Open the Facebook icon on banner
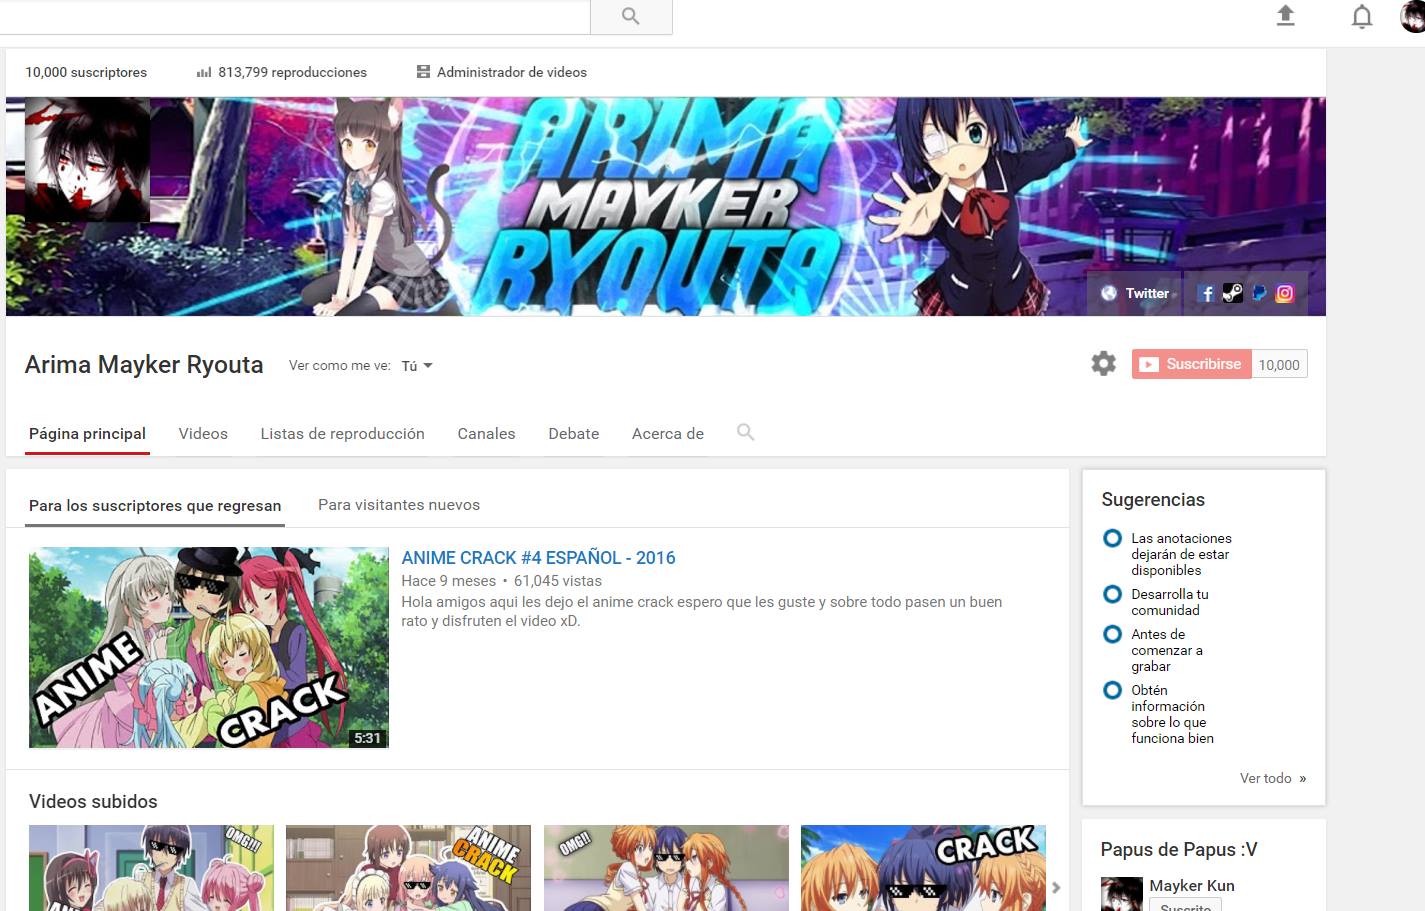1425x911 pixels. click(1206, 293)
